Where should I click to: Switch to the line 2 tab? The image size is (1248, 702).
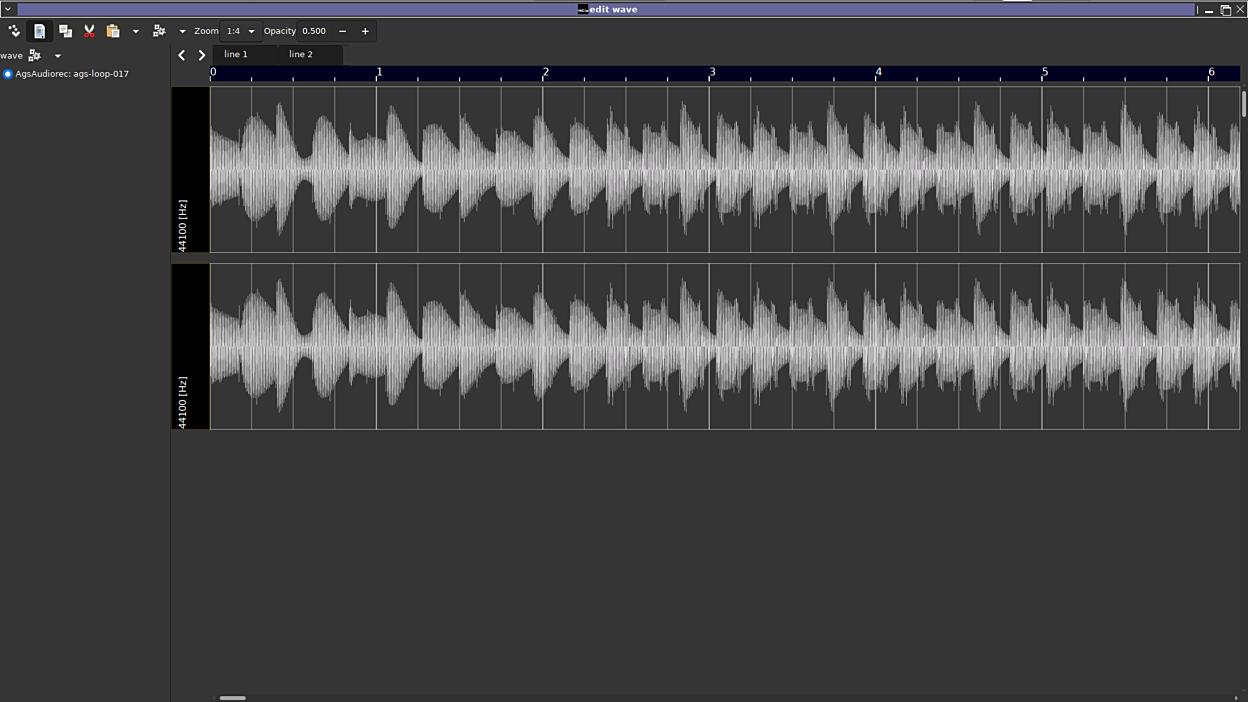301,54
